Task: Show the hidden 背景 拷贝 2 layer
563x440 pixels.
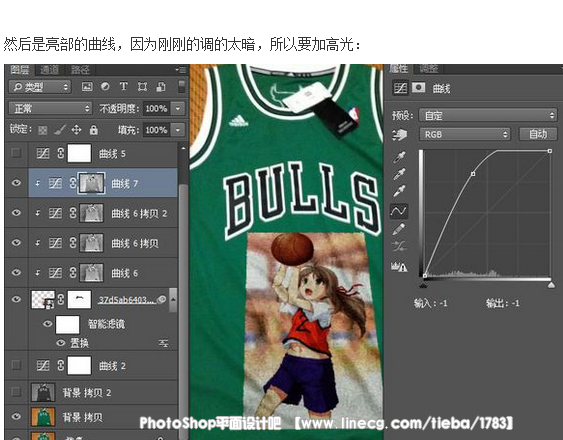Action: click(16, 392)
